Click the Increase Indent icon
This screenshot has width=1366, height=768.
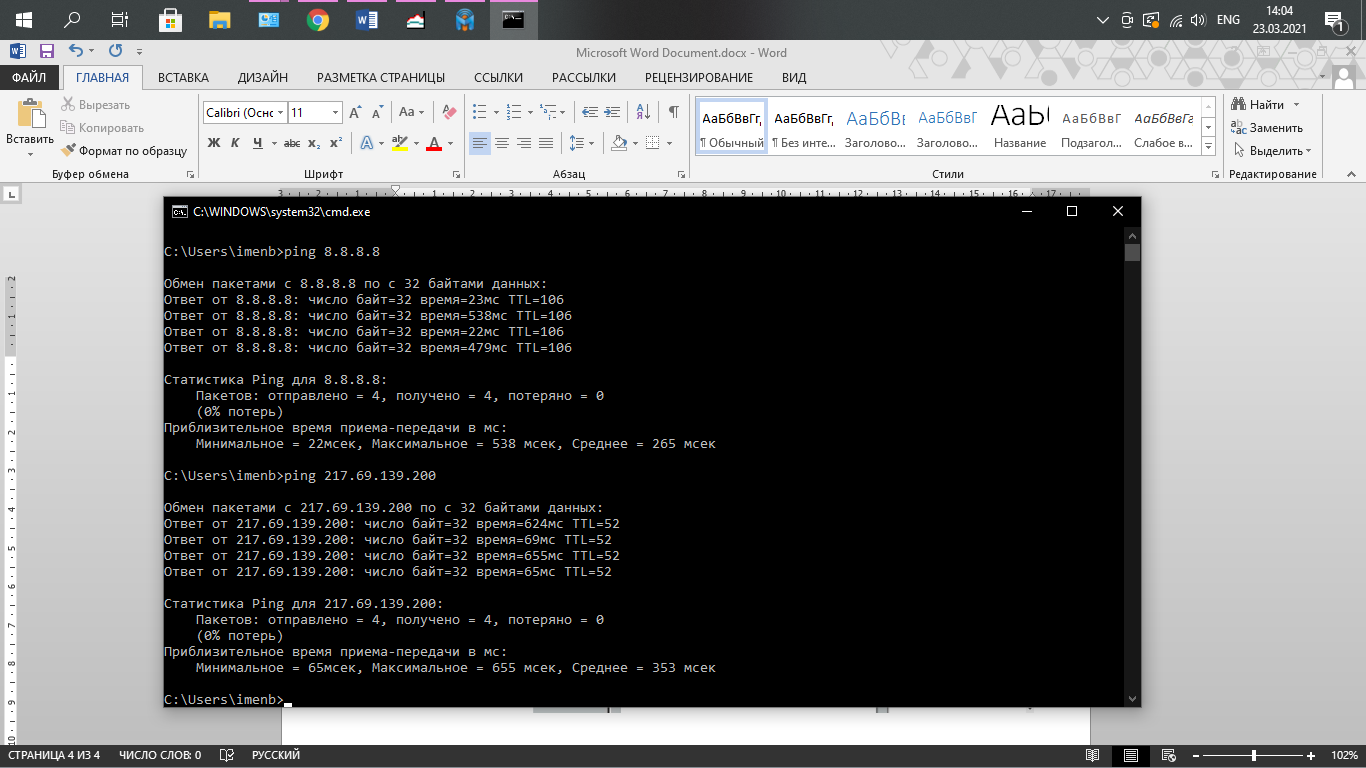click(612, 112)
